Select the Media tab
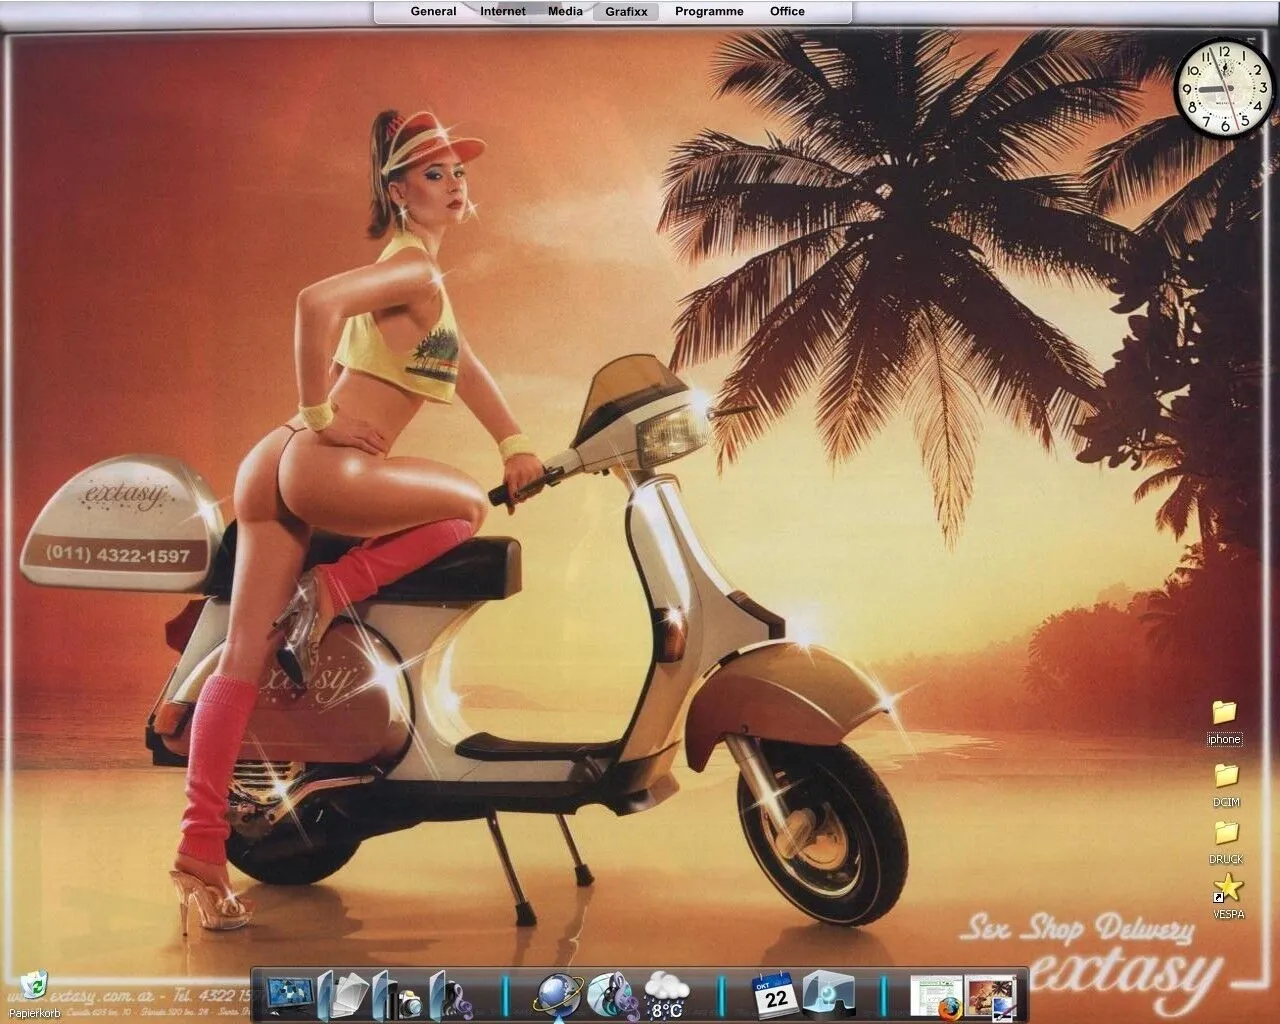This screenshot has height=1024, width=1280. [565, 12]
